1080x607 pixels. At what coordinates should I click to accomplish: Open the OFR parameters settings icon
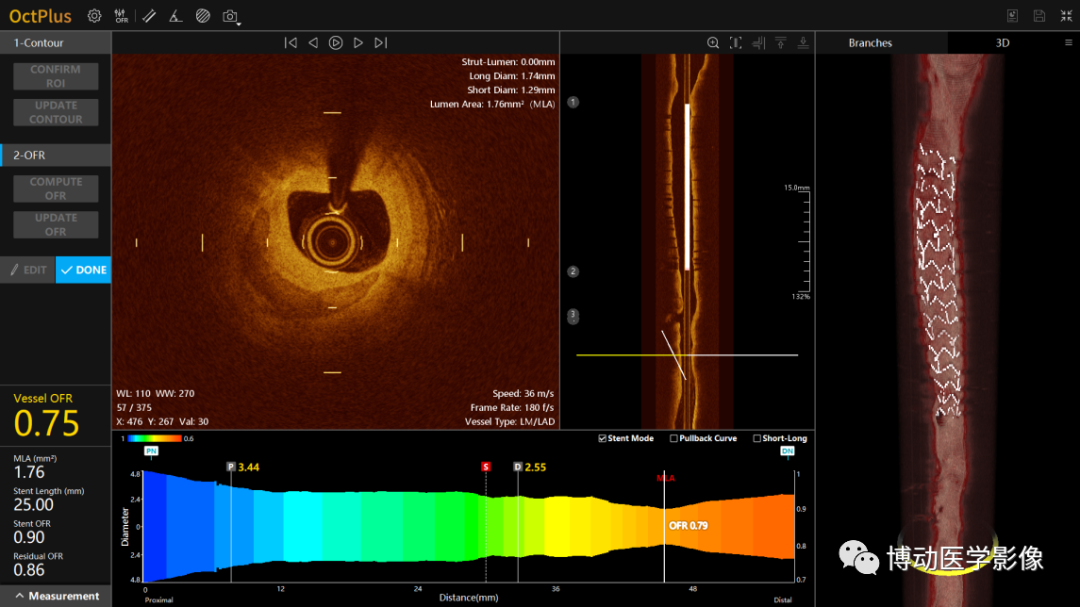point(121,16)
